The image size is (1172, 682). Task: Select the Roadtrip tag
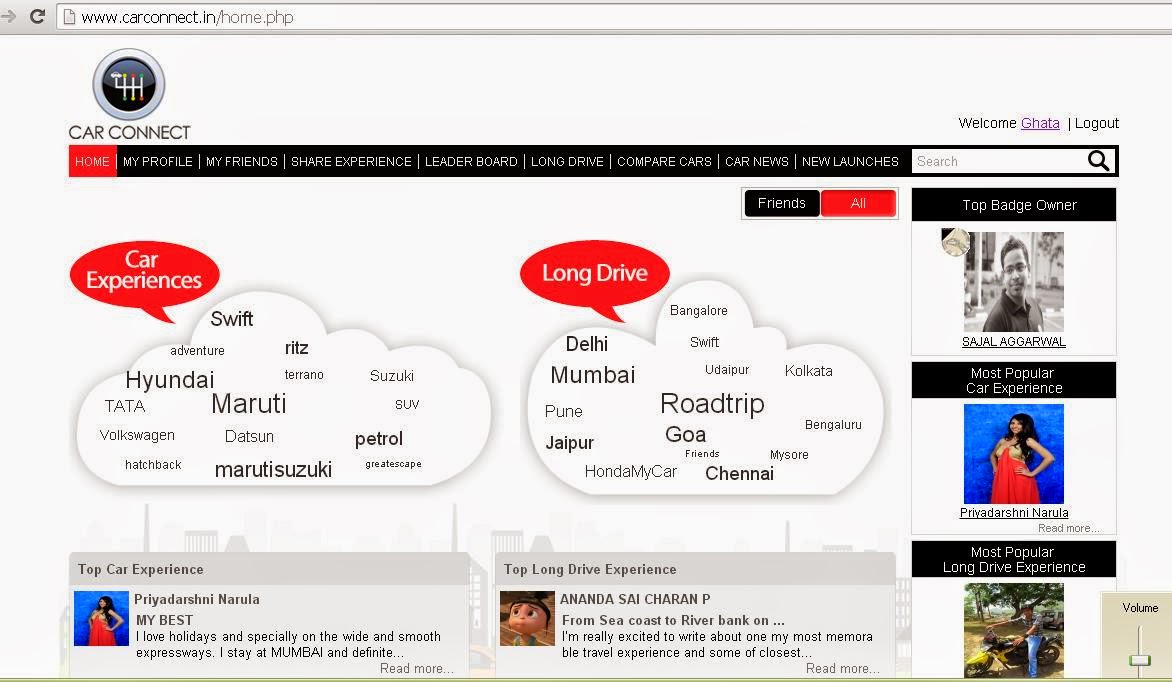click(712, 404)
